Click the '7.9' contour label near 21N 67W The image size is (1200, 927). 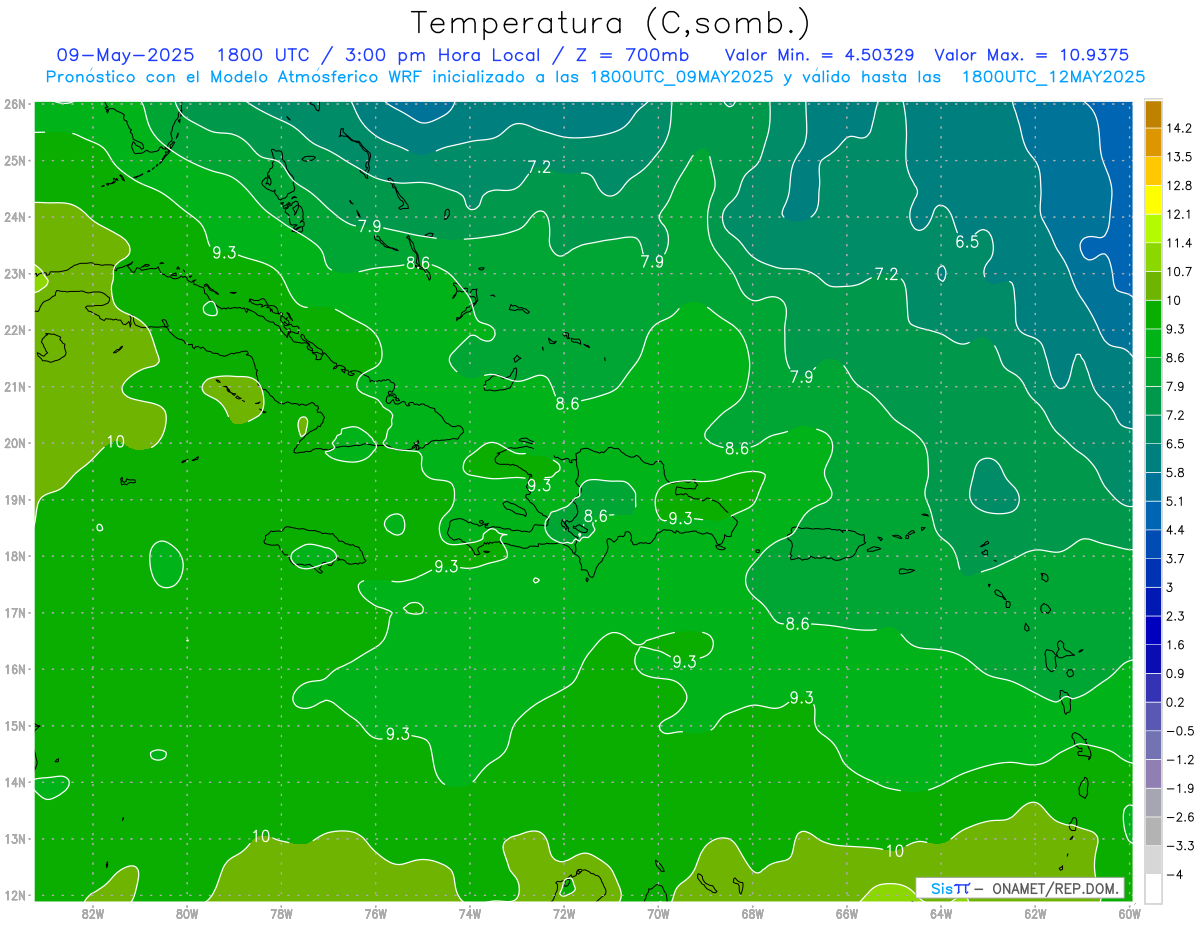point(801,377)
